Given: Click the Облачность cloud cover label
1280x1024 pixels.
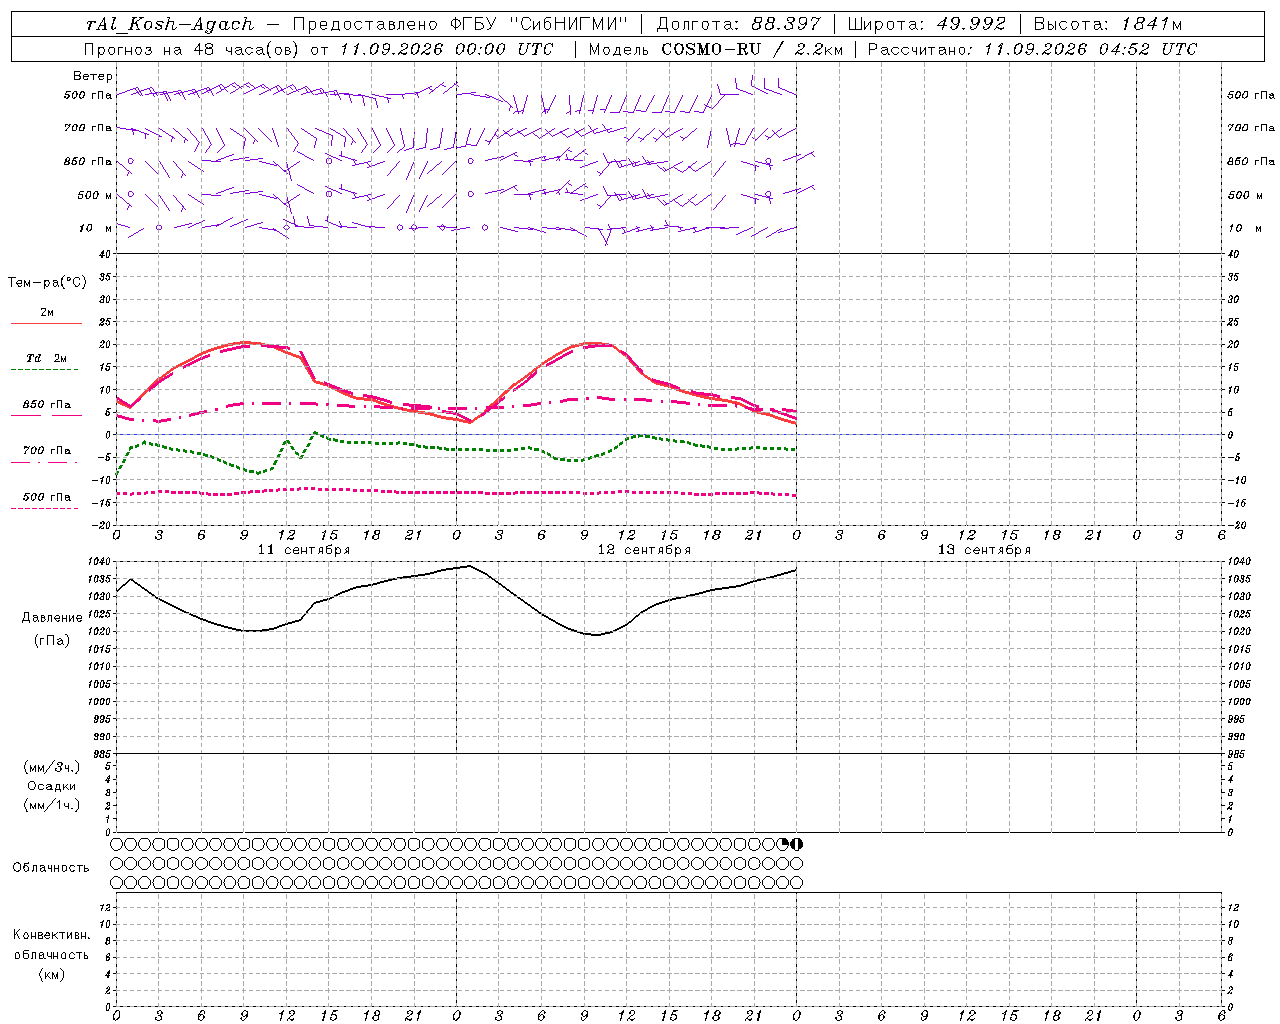Looking at the screenshot, I should pos(51,867).
